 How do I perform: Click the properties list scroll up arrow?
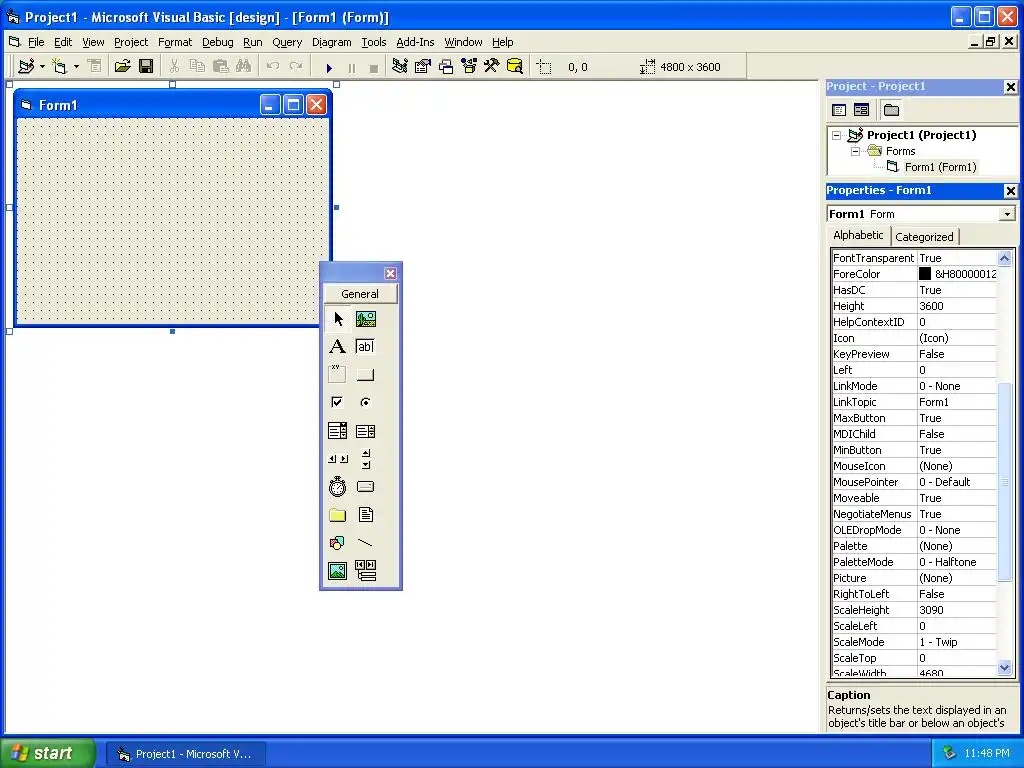[x=1004, y=258]
